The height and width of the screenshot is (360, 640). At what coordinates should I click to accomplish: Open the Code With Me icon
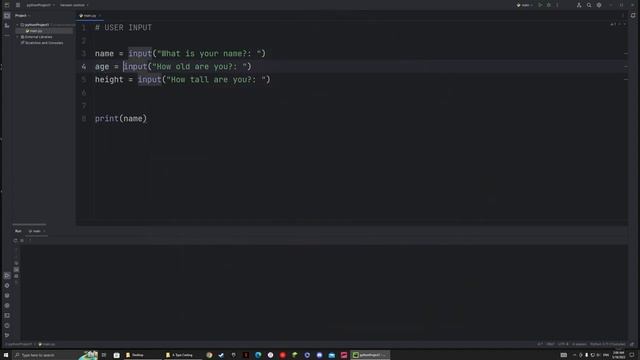coord(579,5)
